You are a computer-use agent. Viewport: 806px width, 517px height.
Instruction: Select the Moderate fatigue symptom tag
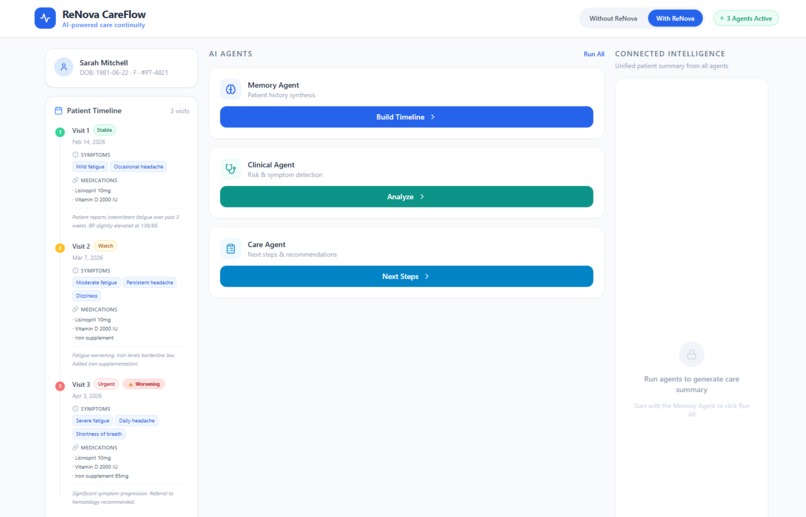(x=96, y=283)
